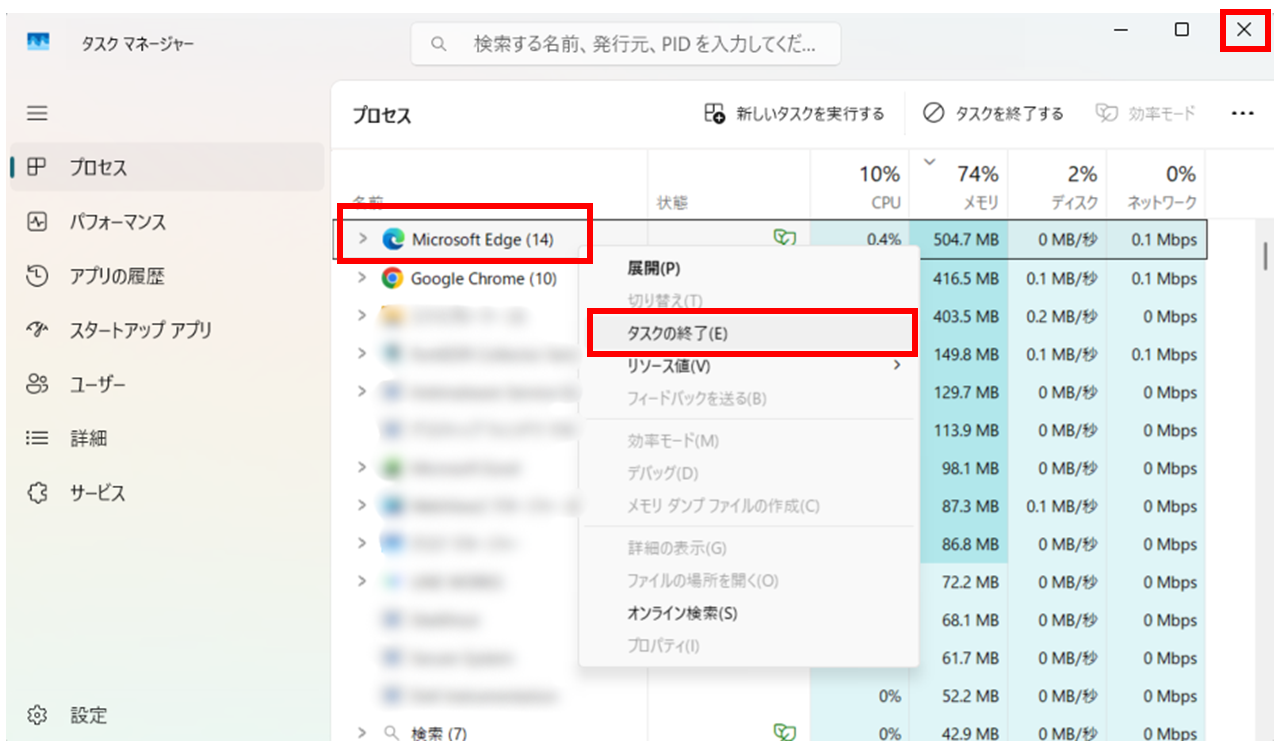Open アプリの履歴 view

point(112,276)
